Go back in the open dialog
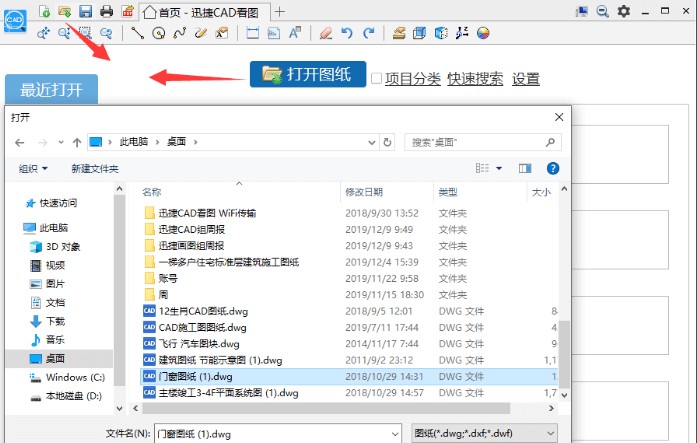 click(x=20, y=142)
